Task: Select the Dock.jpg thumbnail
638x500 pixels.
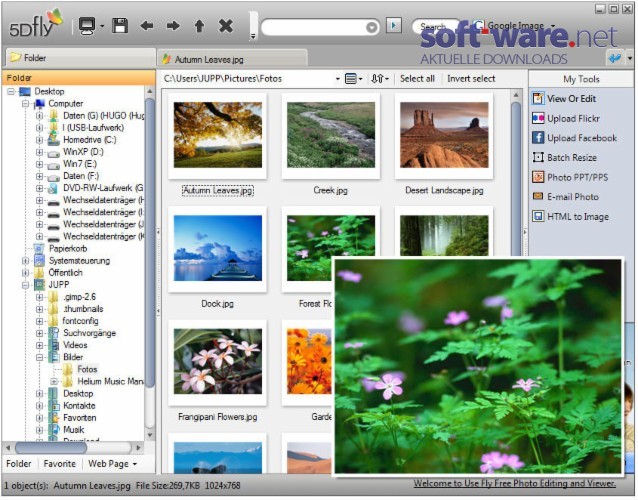Action: tap(218, 249)
